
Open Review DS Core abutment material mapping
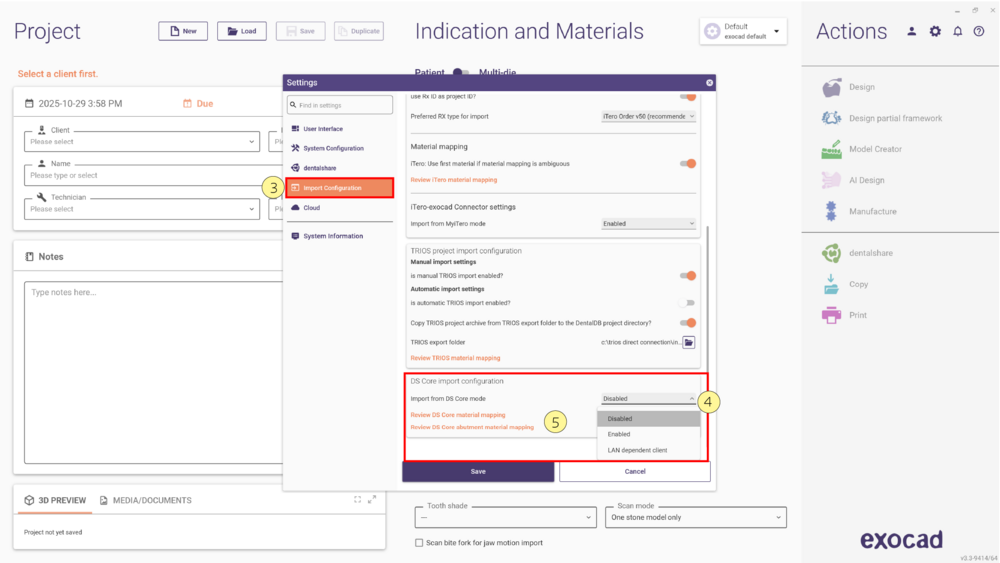(x=472, y=427)
